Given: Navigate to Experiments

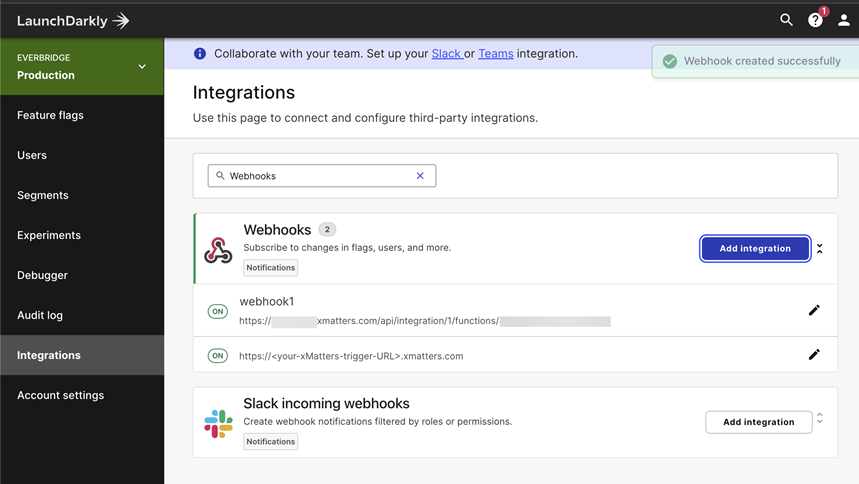Looking at the screenshot, I should (x=49, y=235).
